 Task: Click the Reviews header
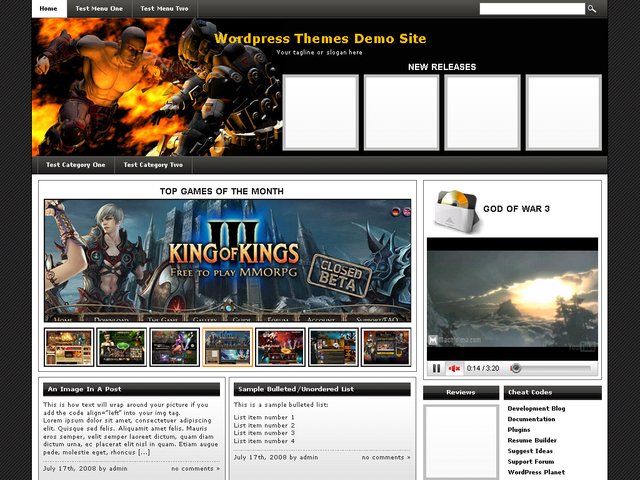(461, 392)
